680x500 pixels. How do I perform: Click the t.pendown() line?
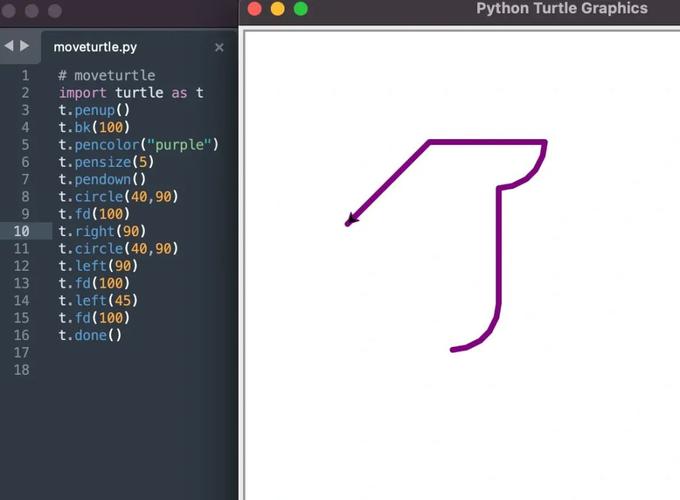click(x=102, y=180)
